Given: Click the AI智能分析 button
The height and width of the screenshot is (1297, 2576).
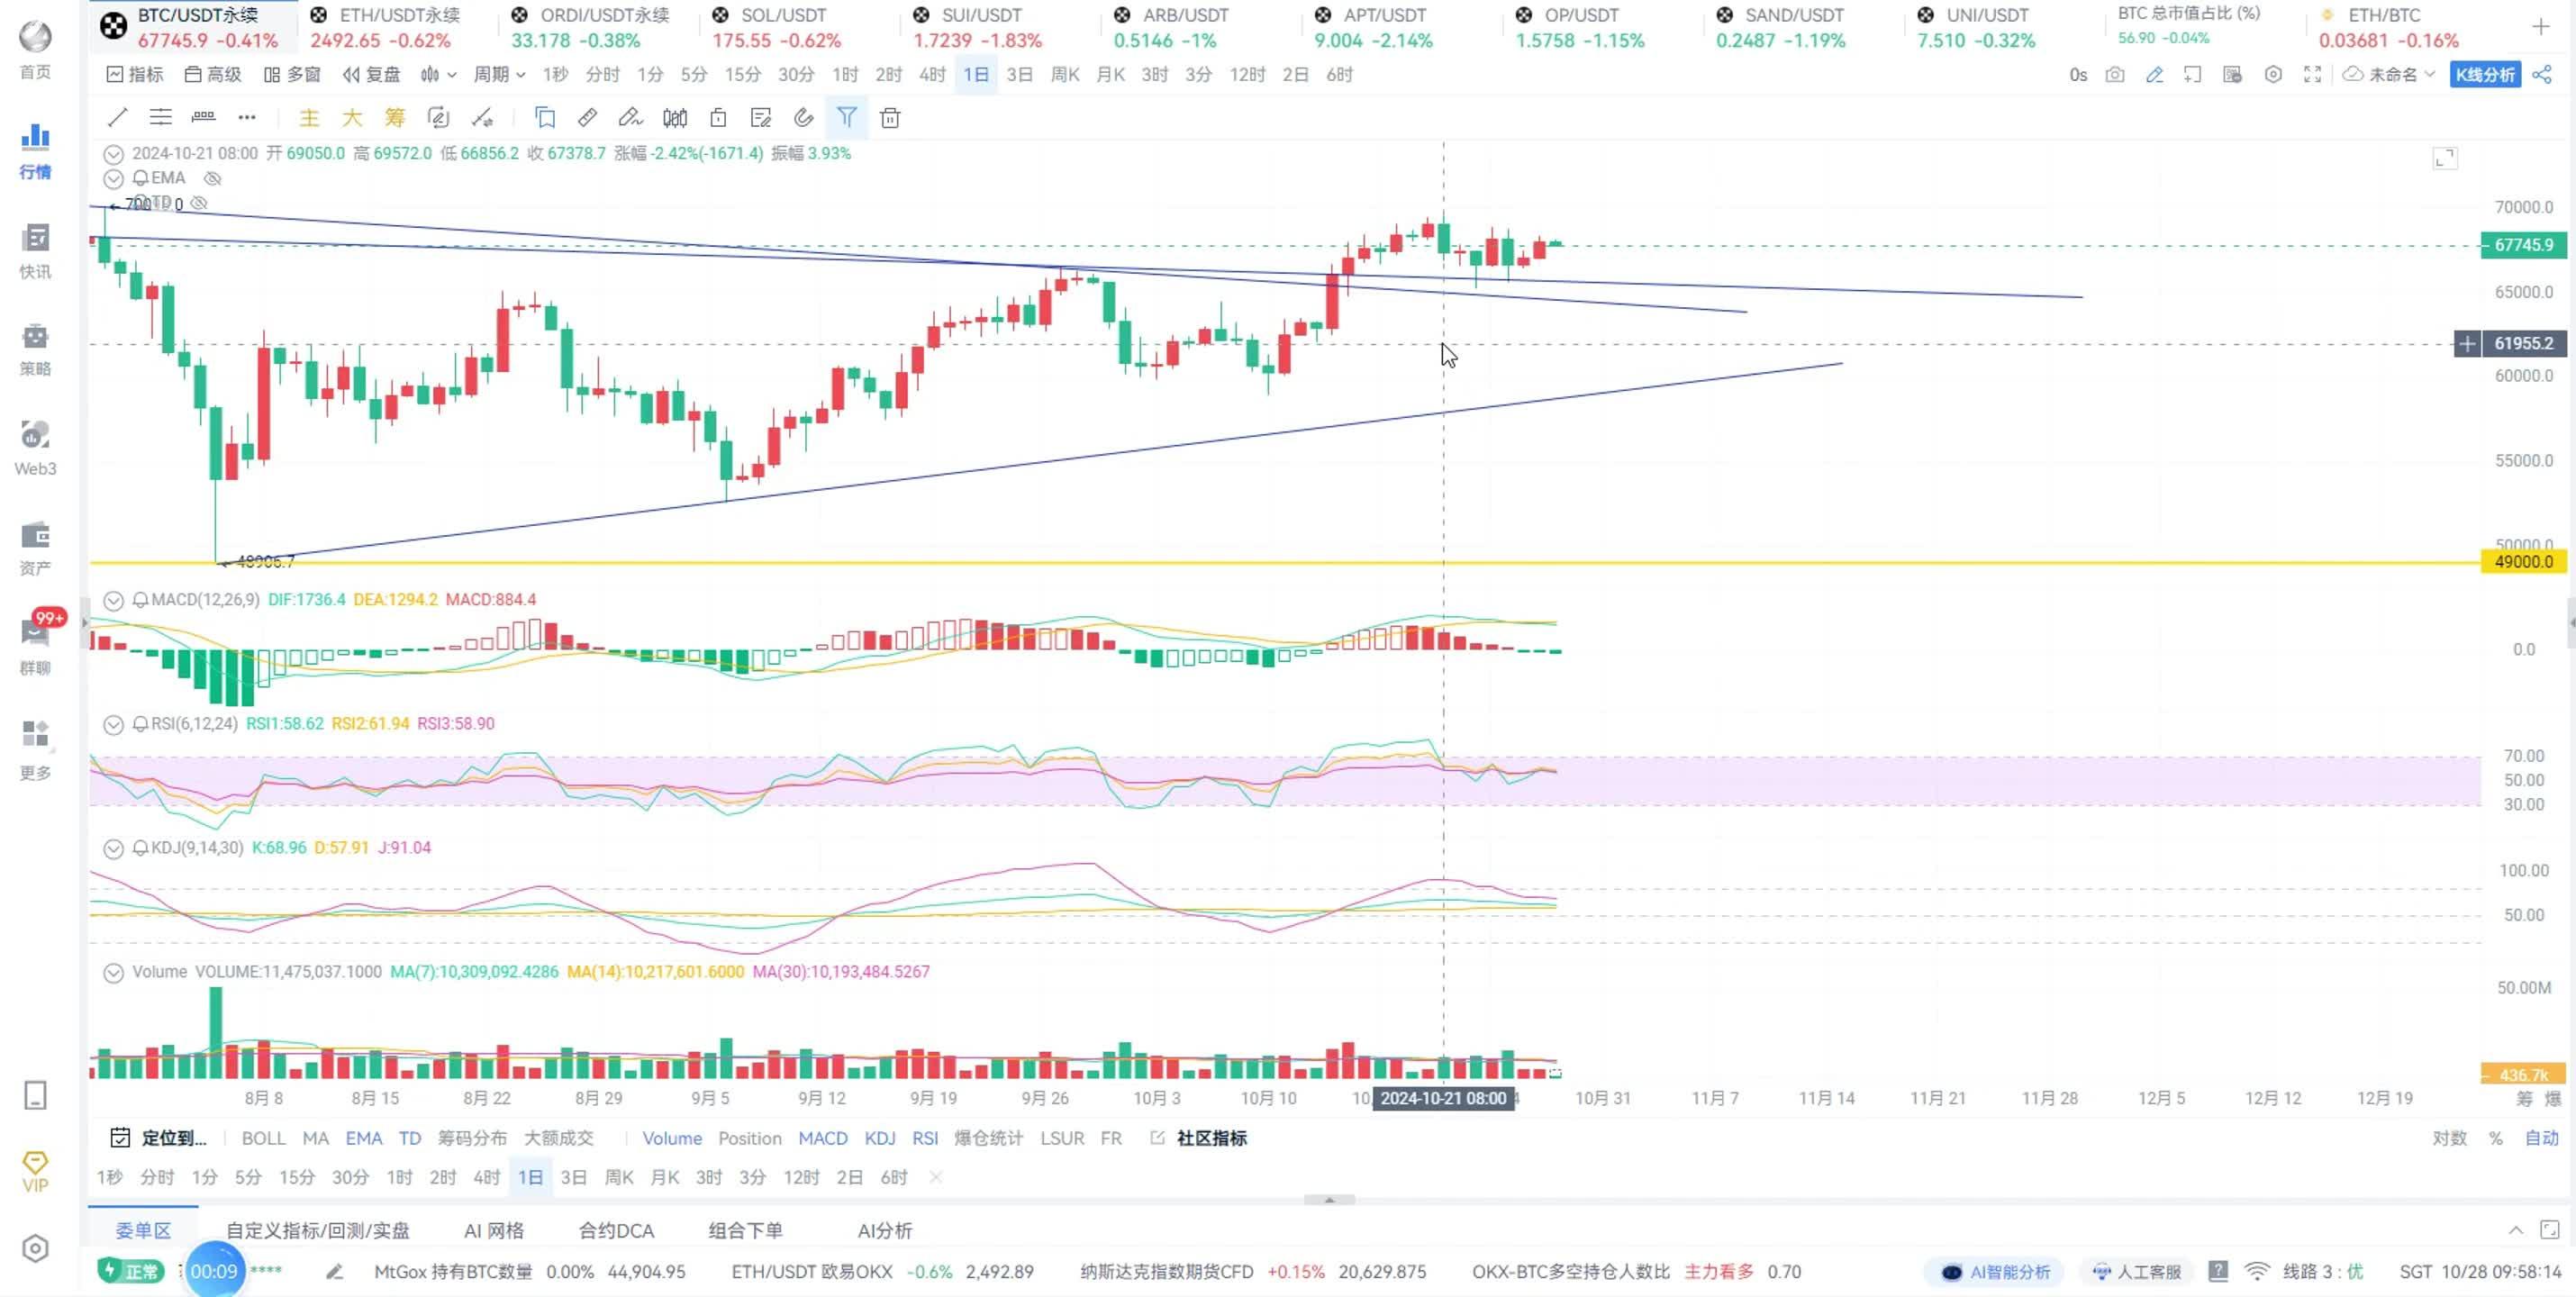Looking at the screenshot, I should [1996, 1272].
